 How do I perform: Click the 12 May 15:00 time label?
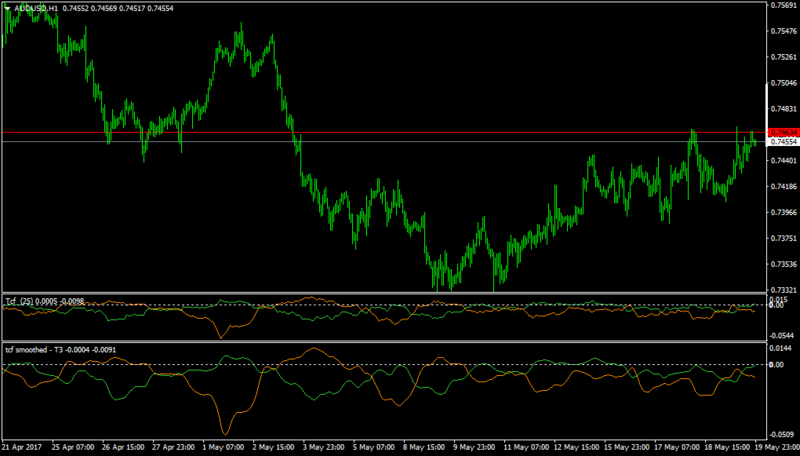pyautogui.click(x=576, y=447)
